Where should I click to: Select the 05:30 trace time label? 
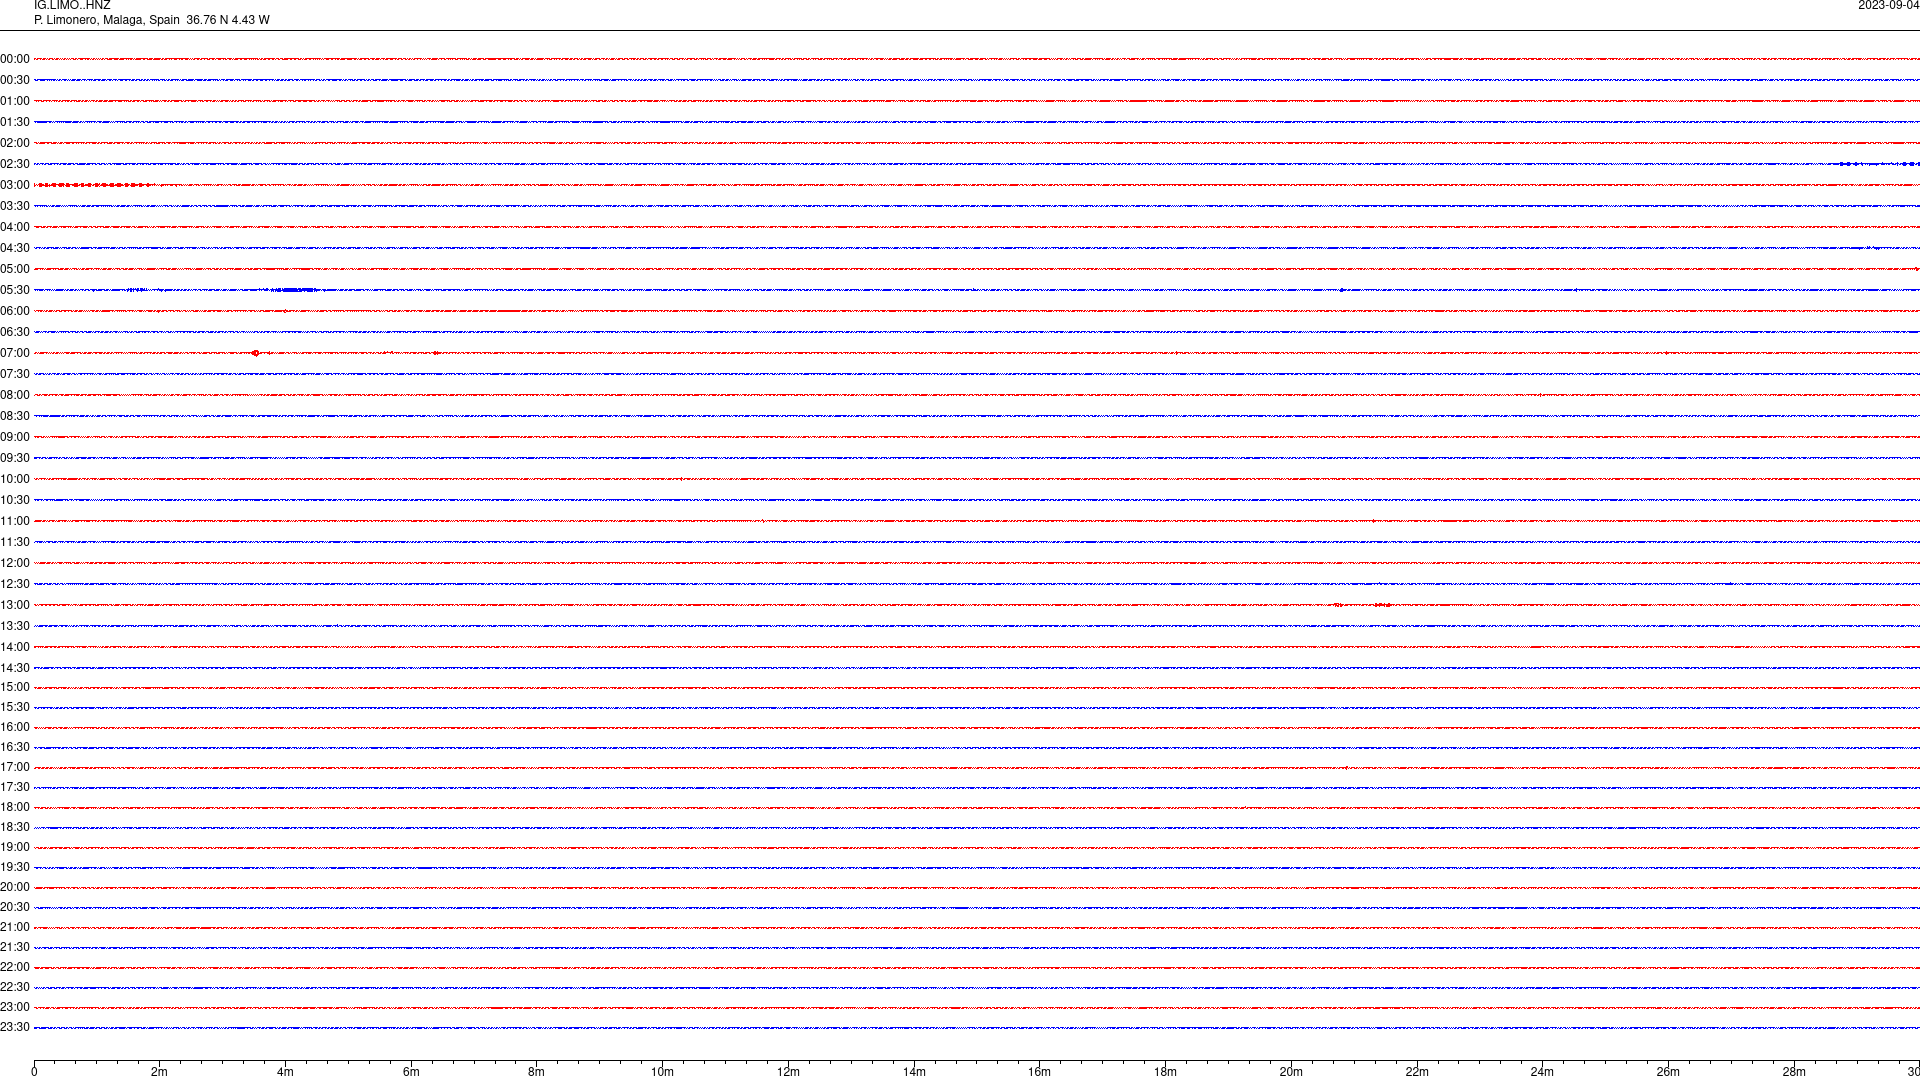point(15,290)
